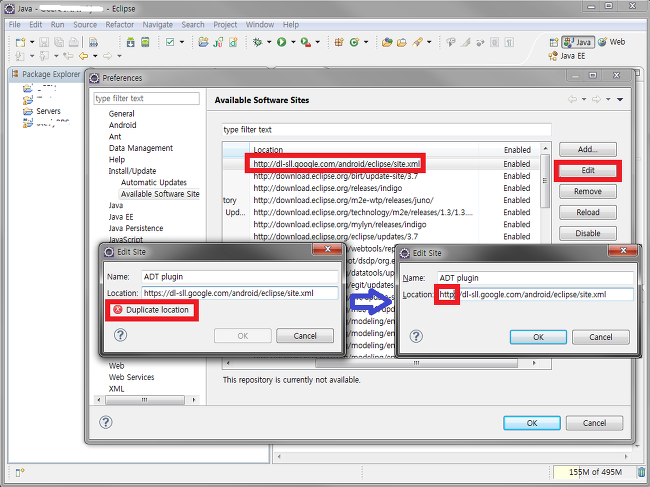Open Back history dropdown in main toolbar
The image size is (650, 487).
[95, 56]
